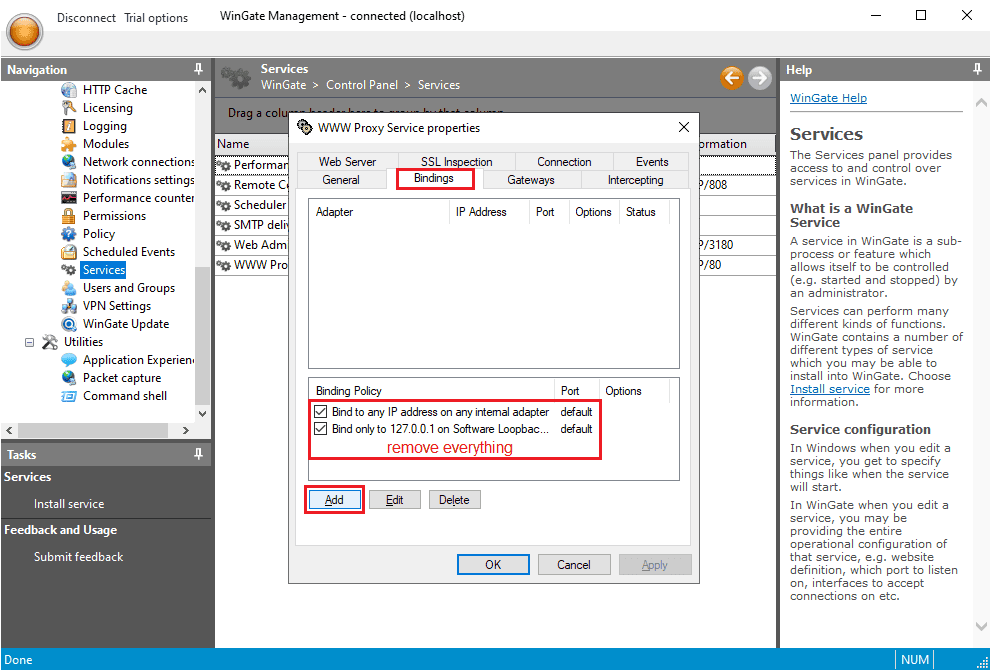Open the Intercepting tab
The width and height of the screenshot is (991, 671).
pyautogui.click(x=635, y=180)
